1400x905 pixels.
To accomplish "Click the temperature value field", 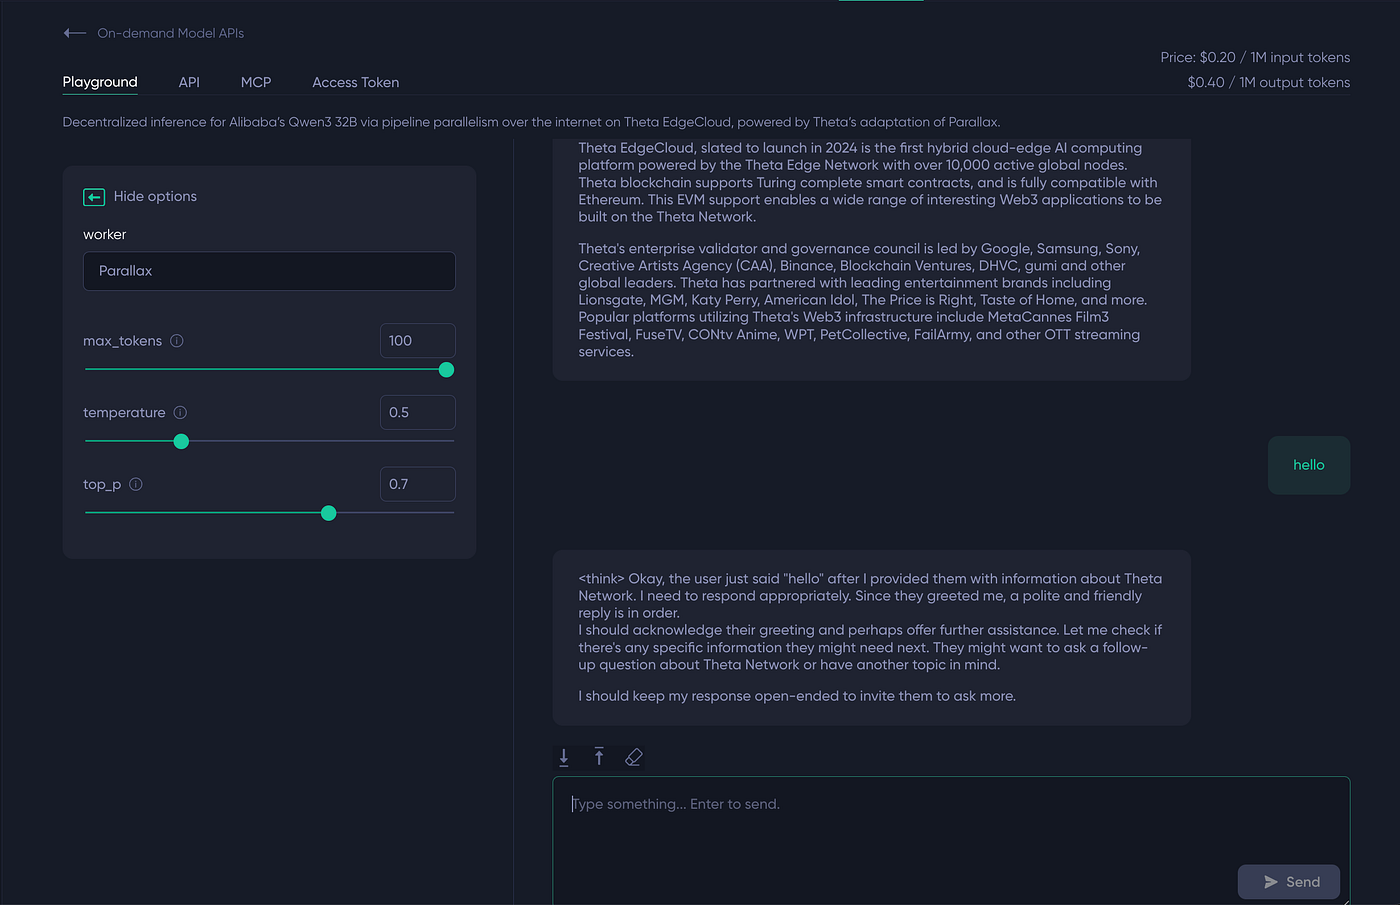I will 418,412.
